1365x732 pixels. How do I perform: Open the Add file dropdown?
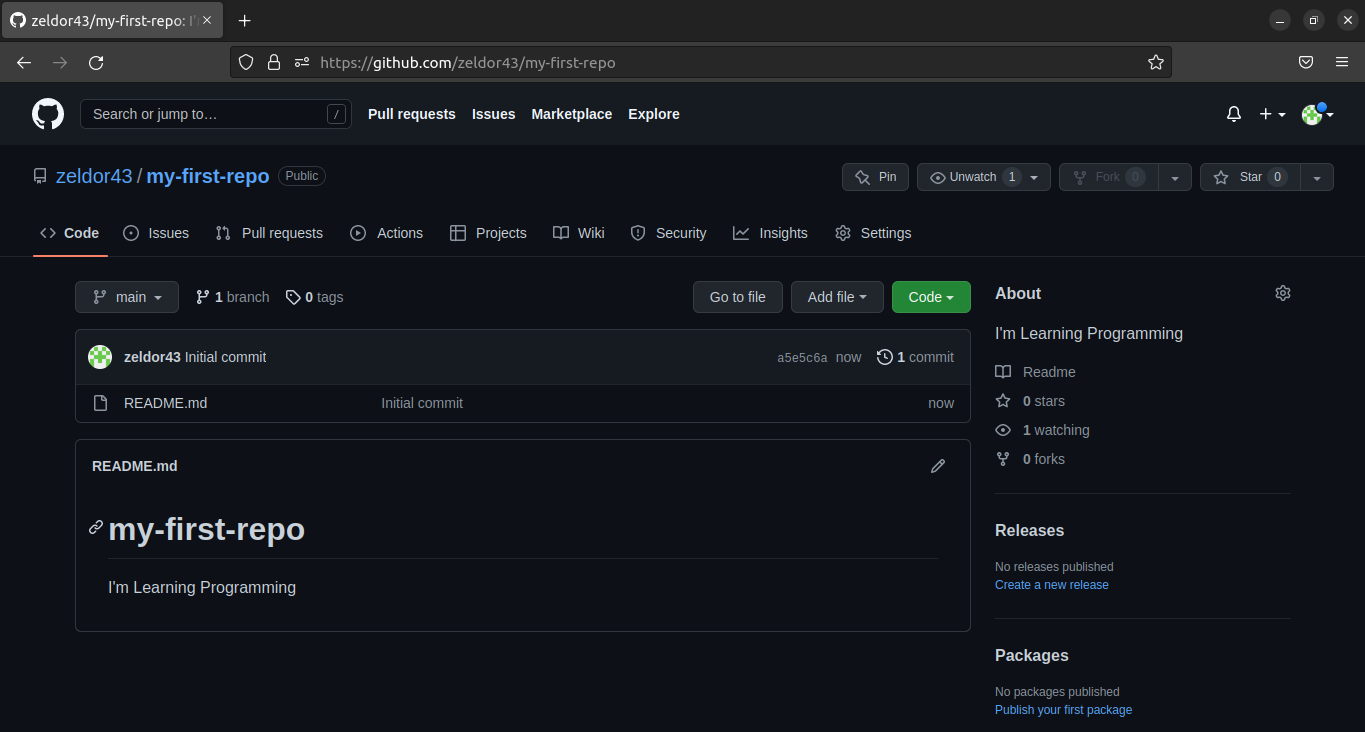(x=837, y=297)
